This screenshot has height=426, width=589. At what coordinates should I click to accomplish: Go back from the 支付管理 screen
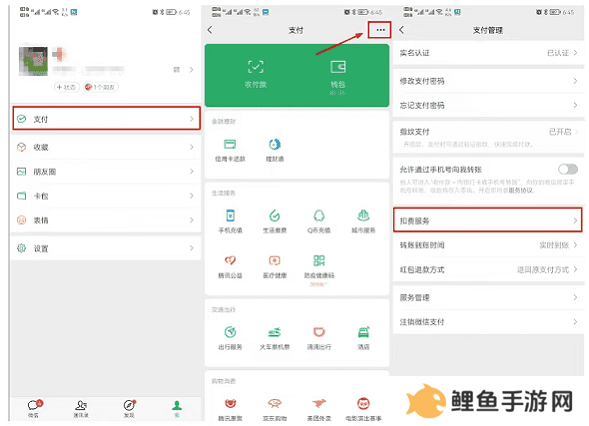pos(402,30)
